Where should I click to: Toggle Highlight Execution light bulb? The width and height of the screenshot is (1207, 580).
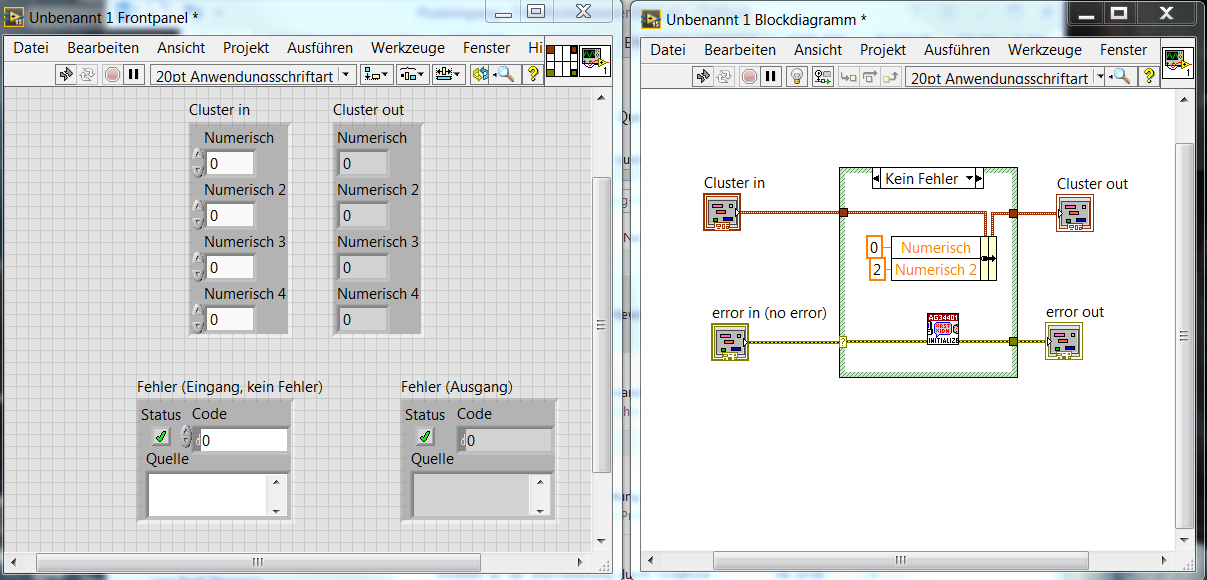pos(797,76)
